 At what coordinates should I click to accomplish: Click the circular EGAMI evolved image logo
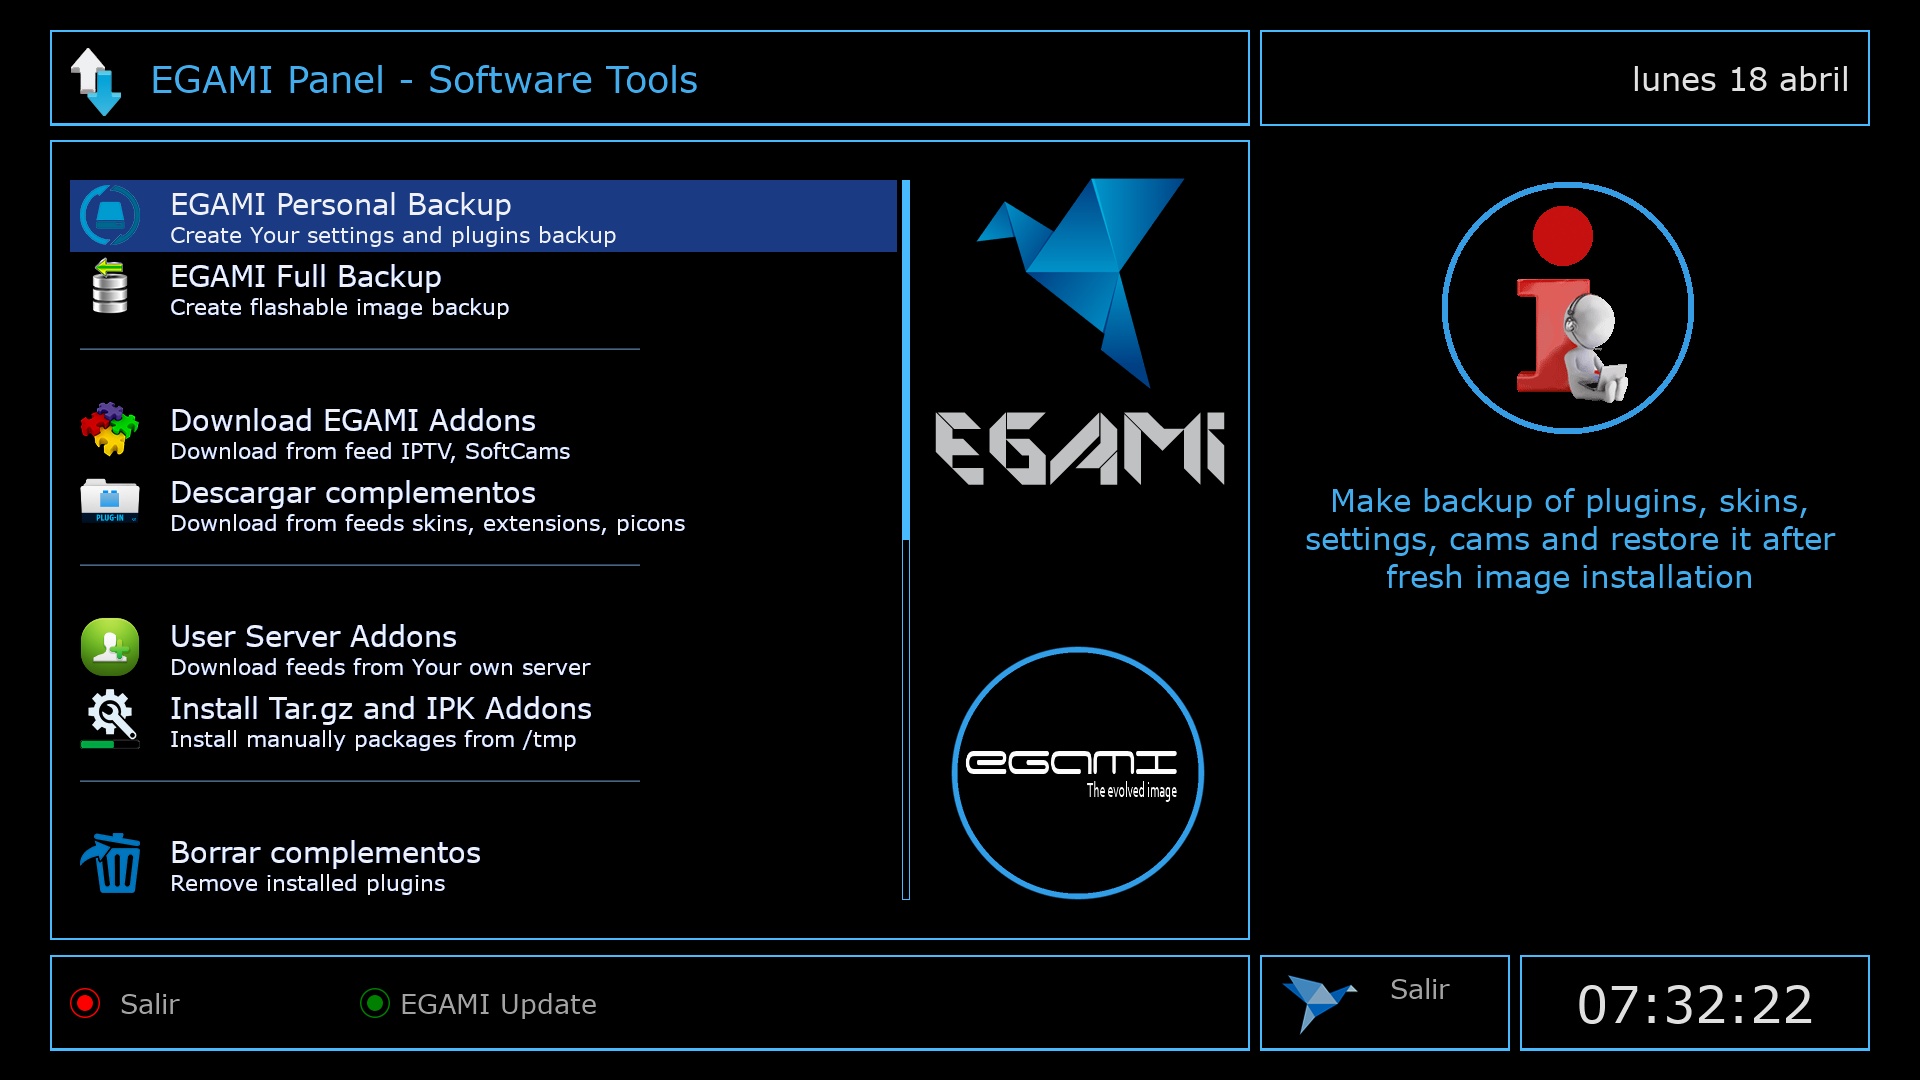1077,773
